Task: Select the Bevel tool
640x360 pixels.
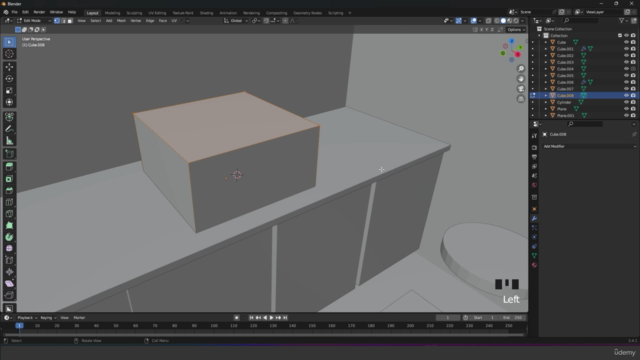Action: (9, 191)
